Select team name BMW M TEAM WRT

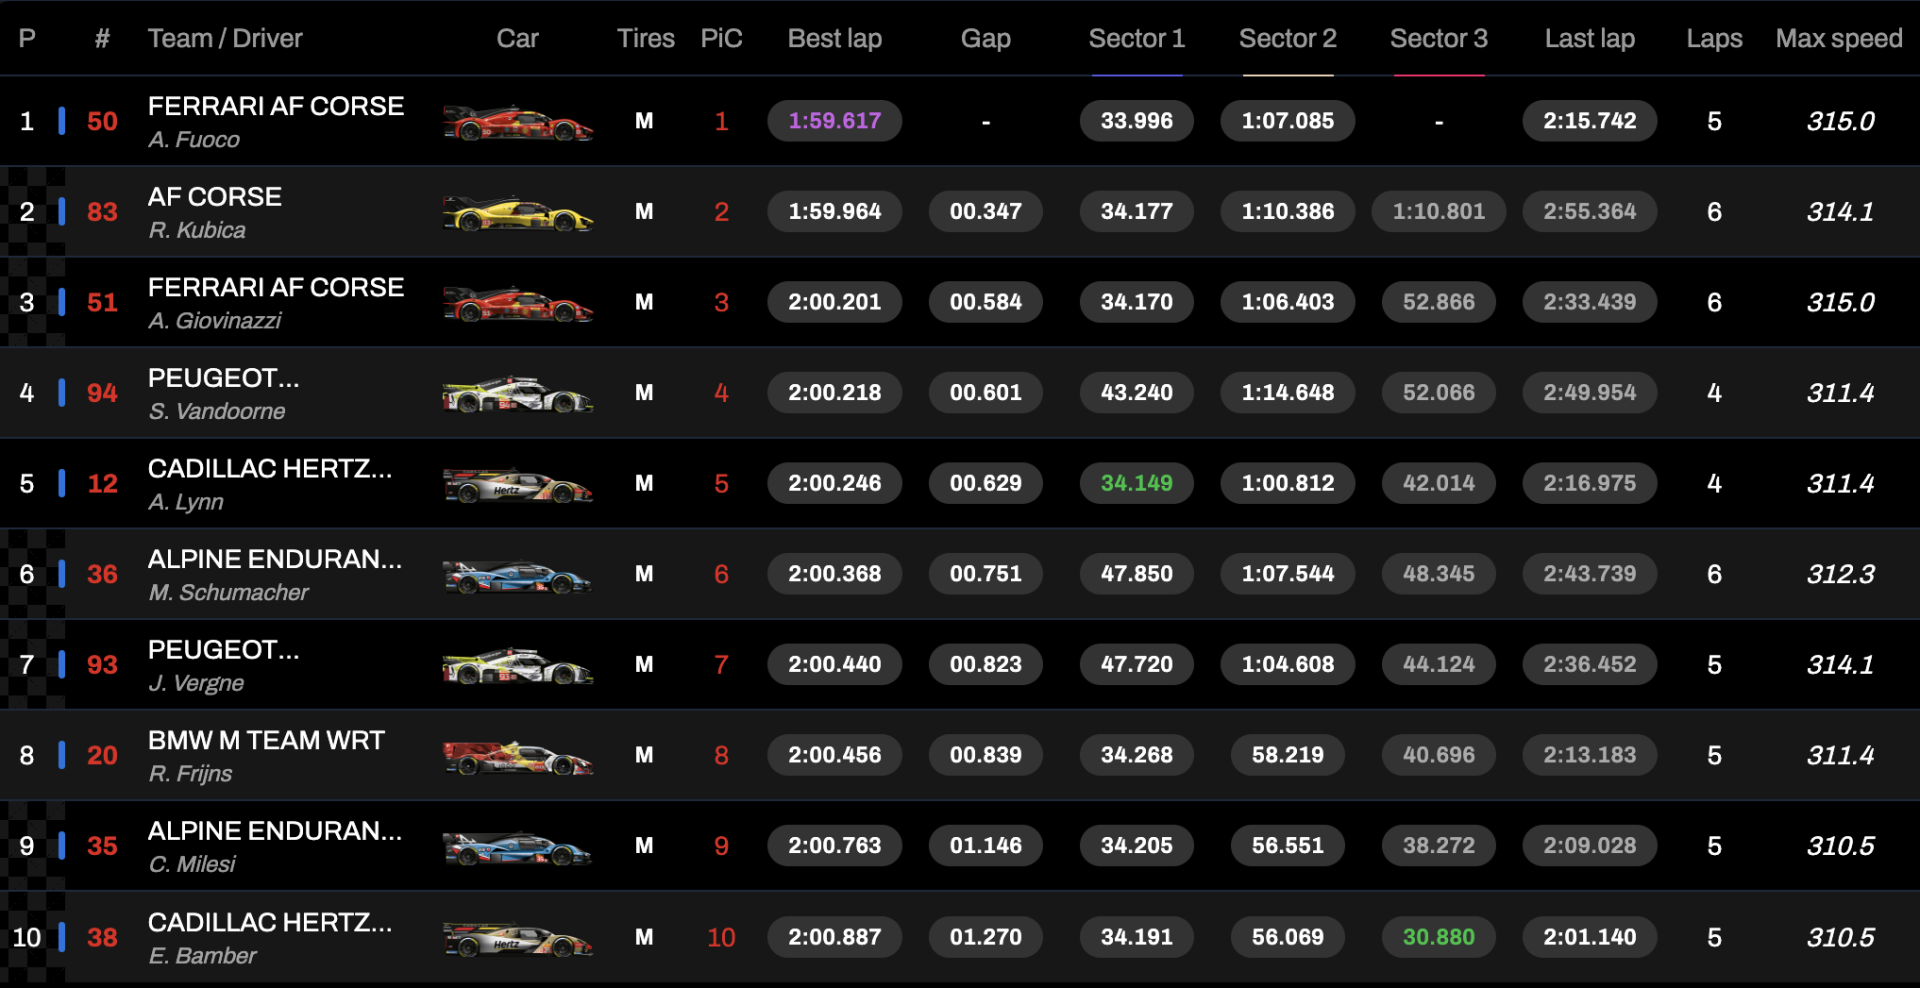click(x=266, y=740)
